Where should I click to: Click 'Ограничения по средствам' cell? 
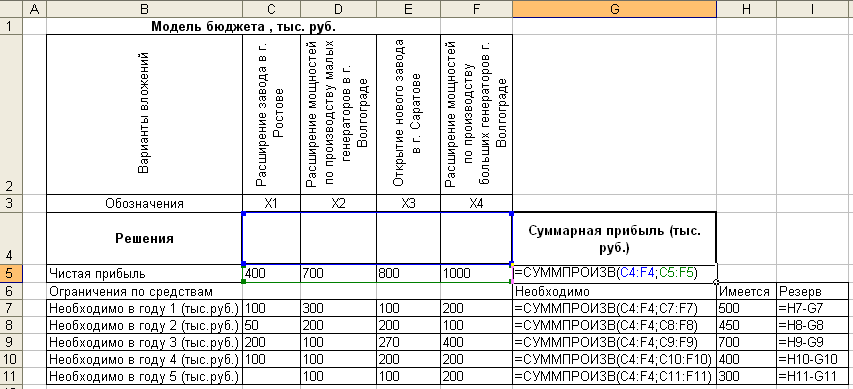coord(144,291)
